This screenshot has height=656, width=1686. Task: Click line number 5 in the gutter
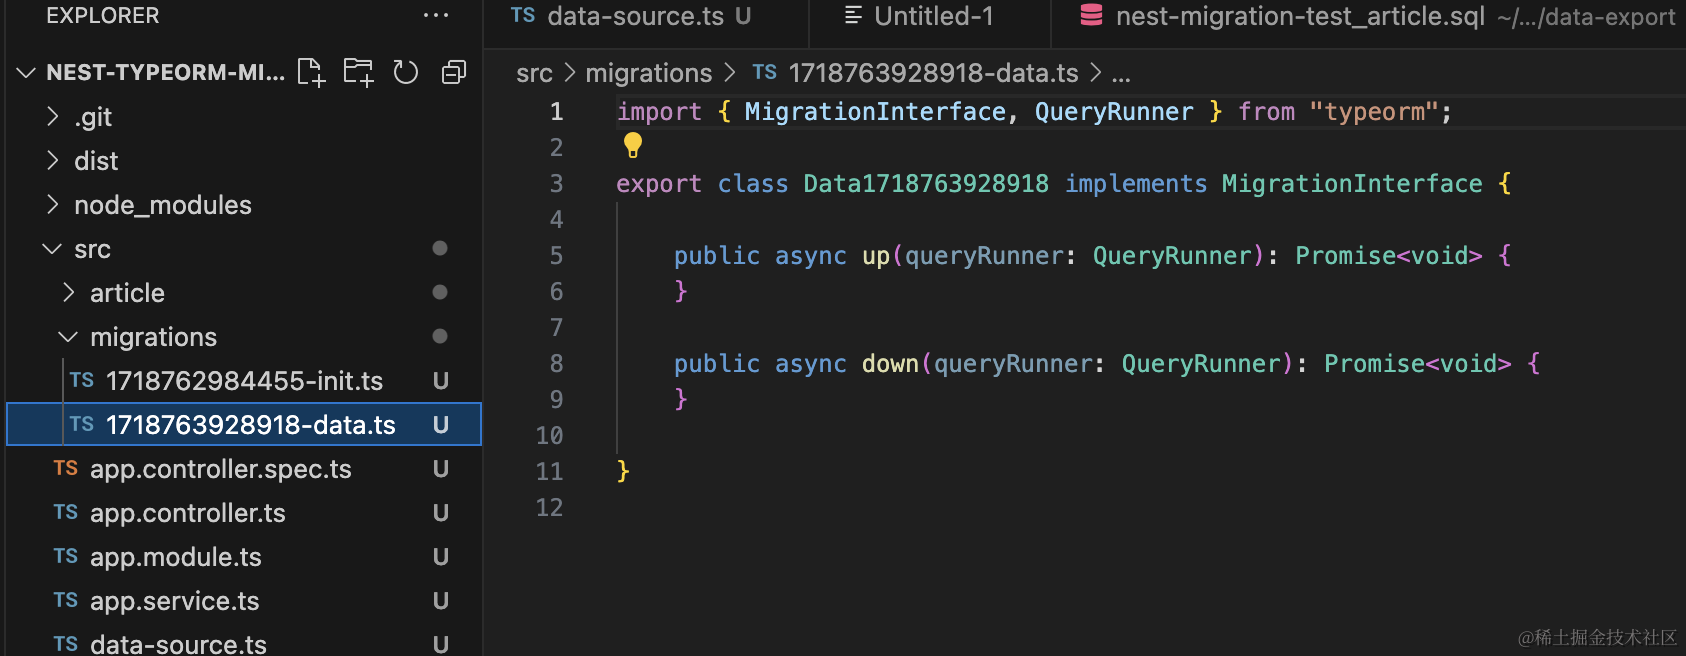[556, 256]
